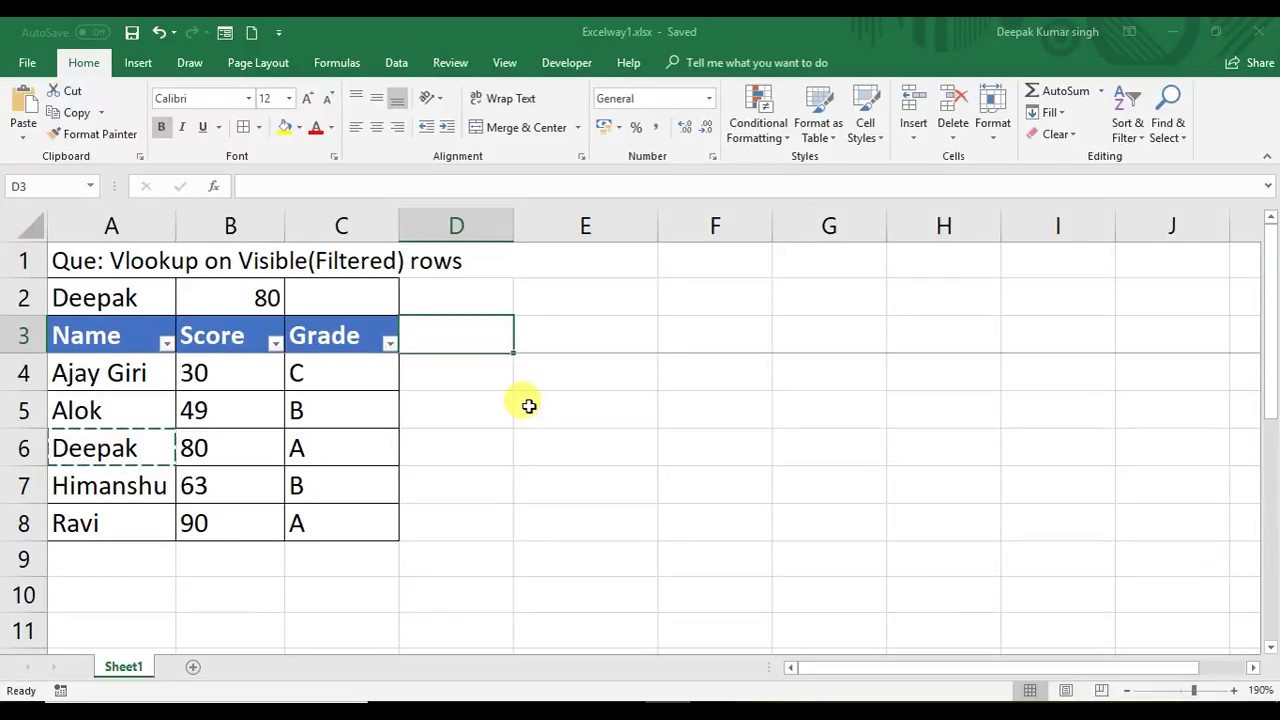Toggle Bold formatting
Image resolution: width=1280 pixels, height=720 pixels.
(x=161, y=127)
